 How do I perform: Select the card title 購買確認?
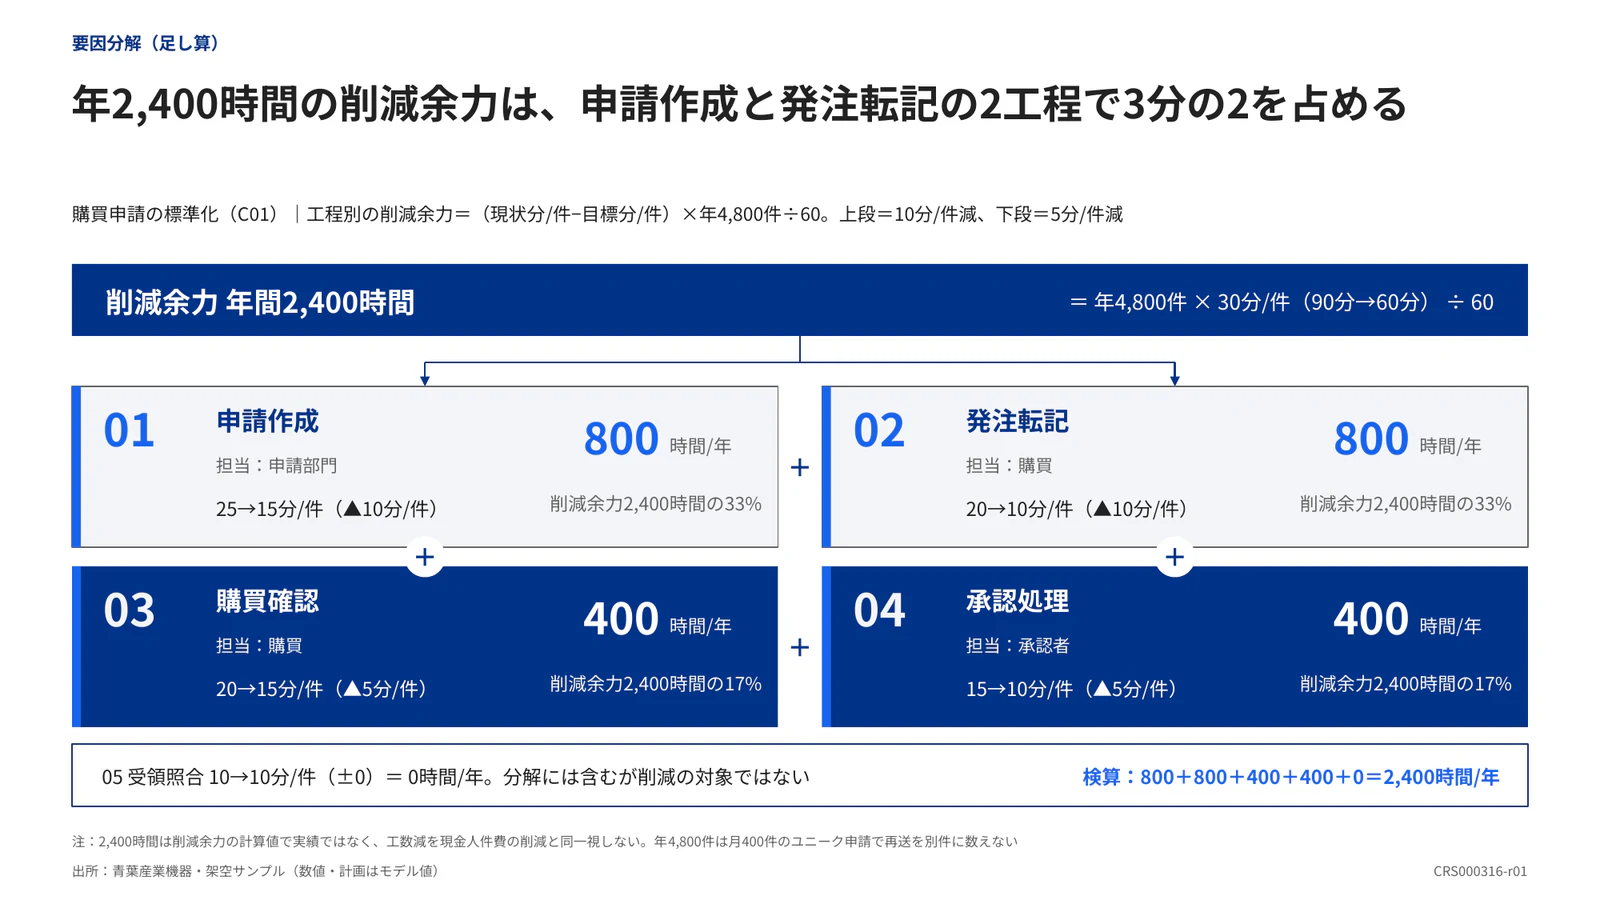(267, 601)
